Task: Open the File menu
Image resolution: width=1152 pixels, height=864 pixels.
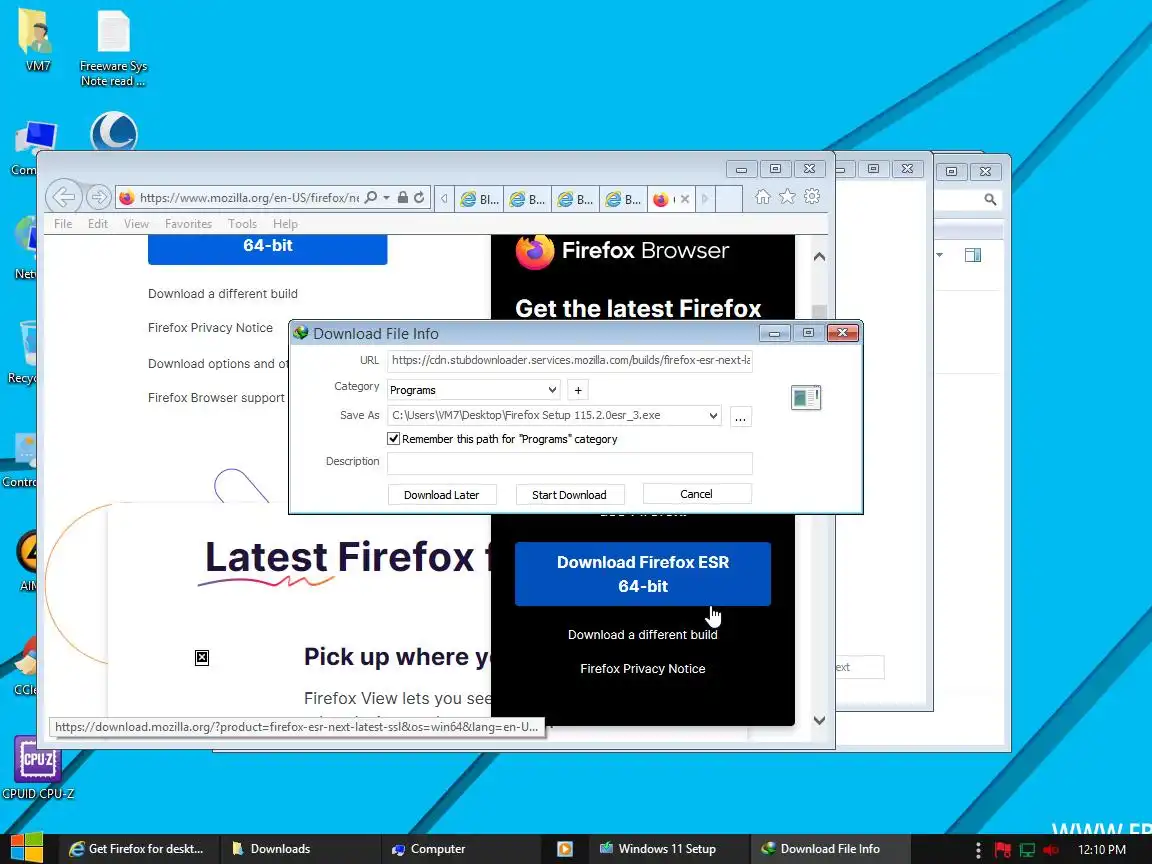Action: coord(63,223)
